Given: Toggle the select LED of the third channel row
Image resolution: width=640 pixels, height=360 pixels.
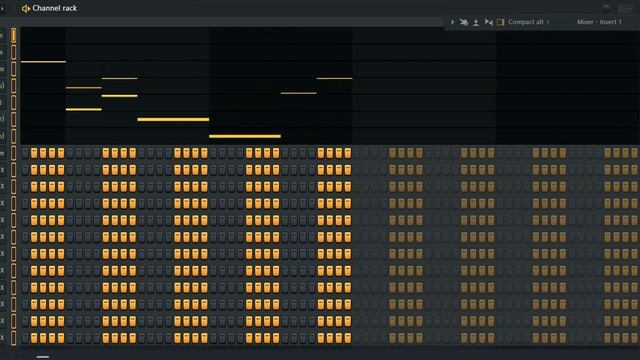Looking at the screenshot, I should pos(13,69).
